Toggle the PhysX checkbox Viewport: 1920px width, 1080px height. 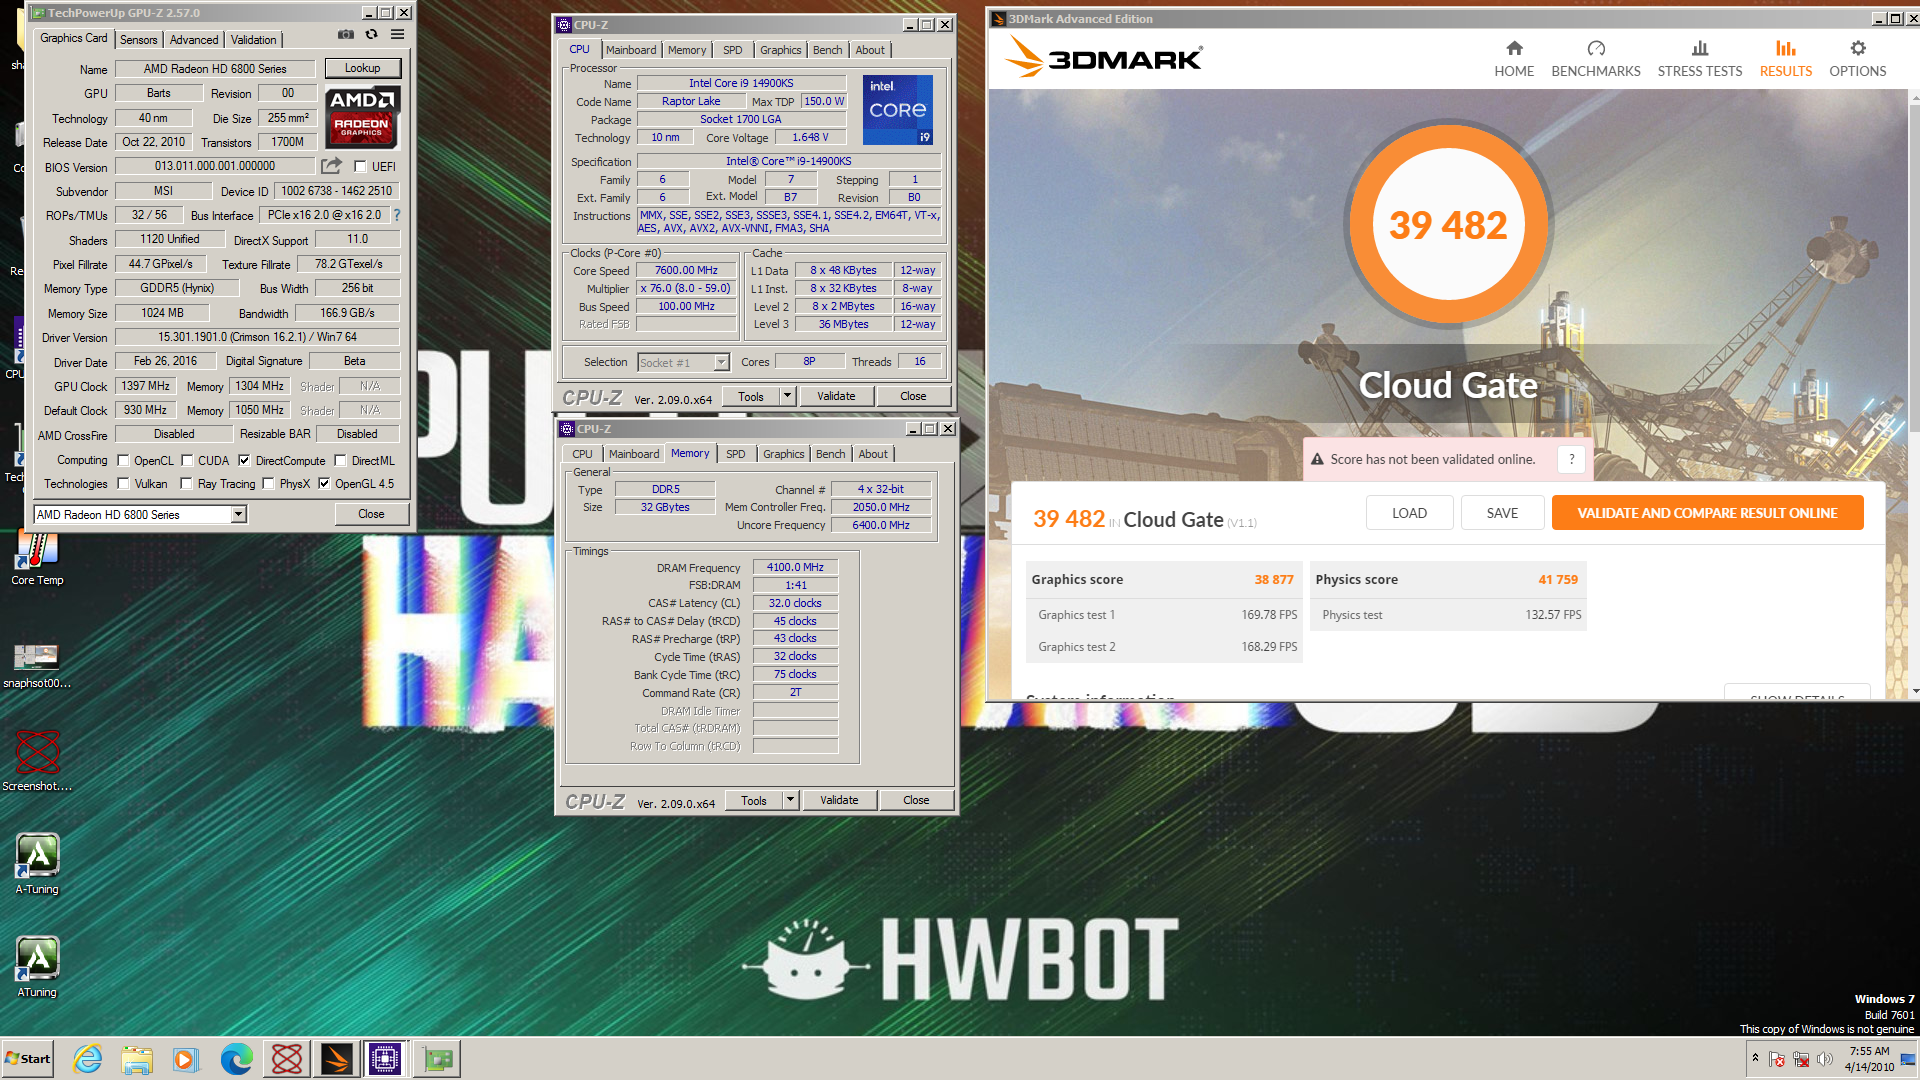(x=268, y=483)
